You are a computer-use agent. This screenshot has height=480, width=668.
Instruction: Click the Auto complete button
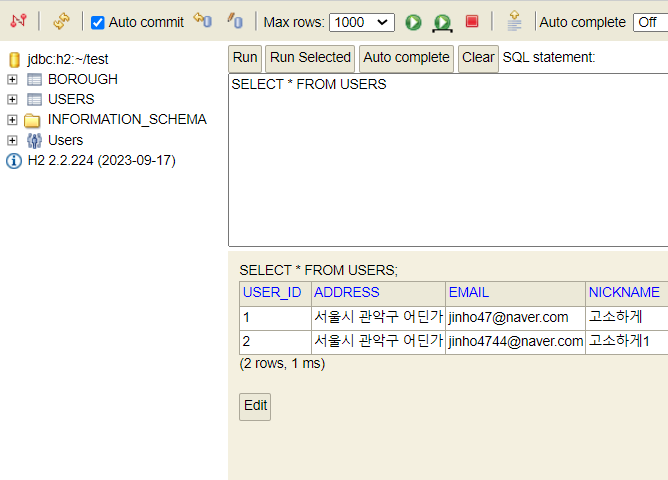pyautogui.click(x=406, y=58)
